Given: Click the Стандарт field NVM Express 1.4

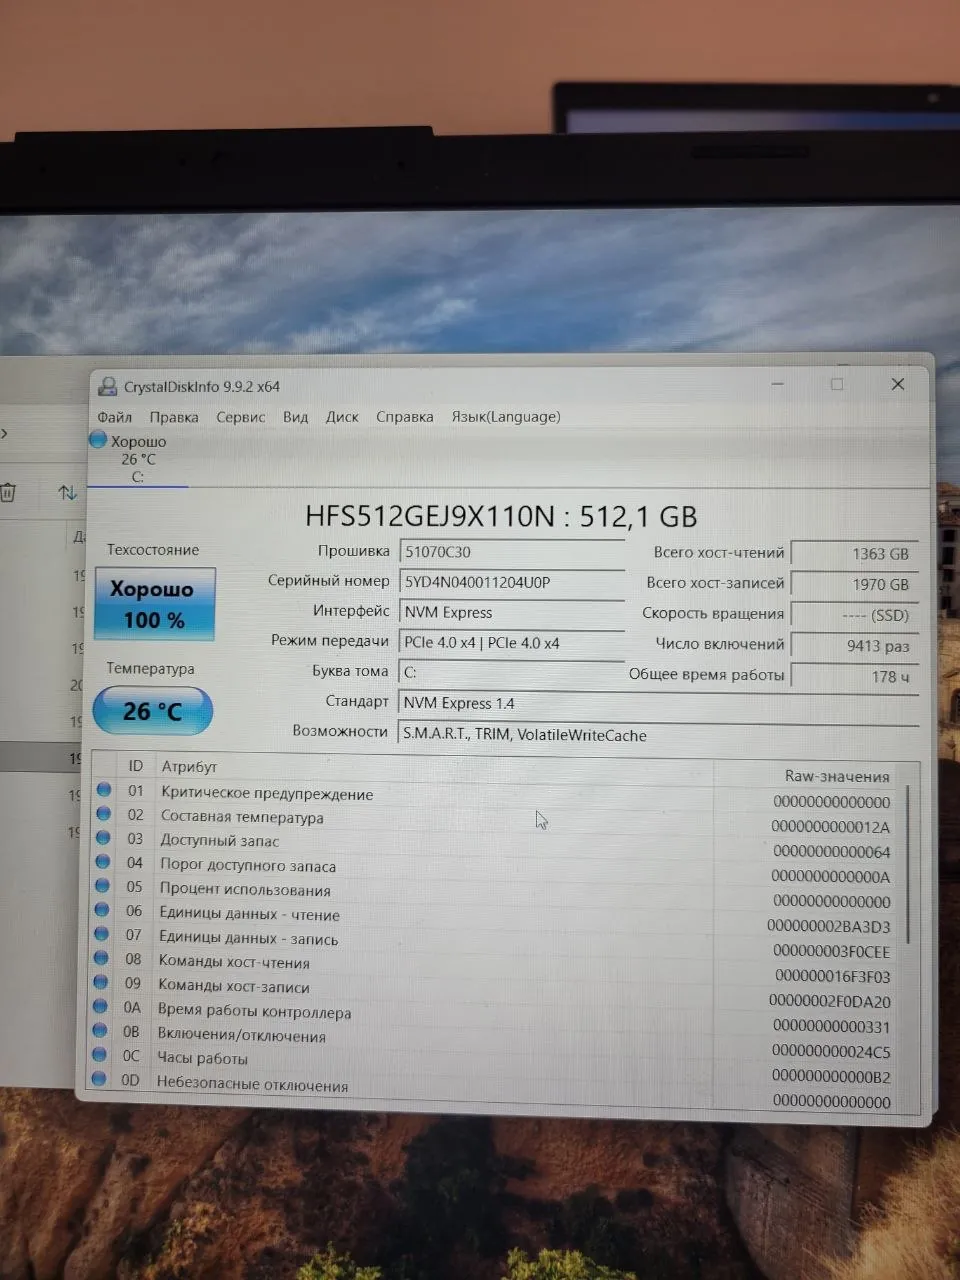Looking at the screenshot, I should [658, 703].
